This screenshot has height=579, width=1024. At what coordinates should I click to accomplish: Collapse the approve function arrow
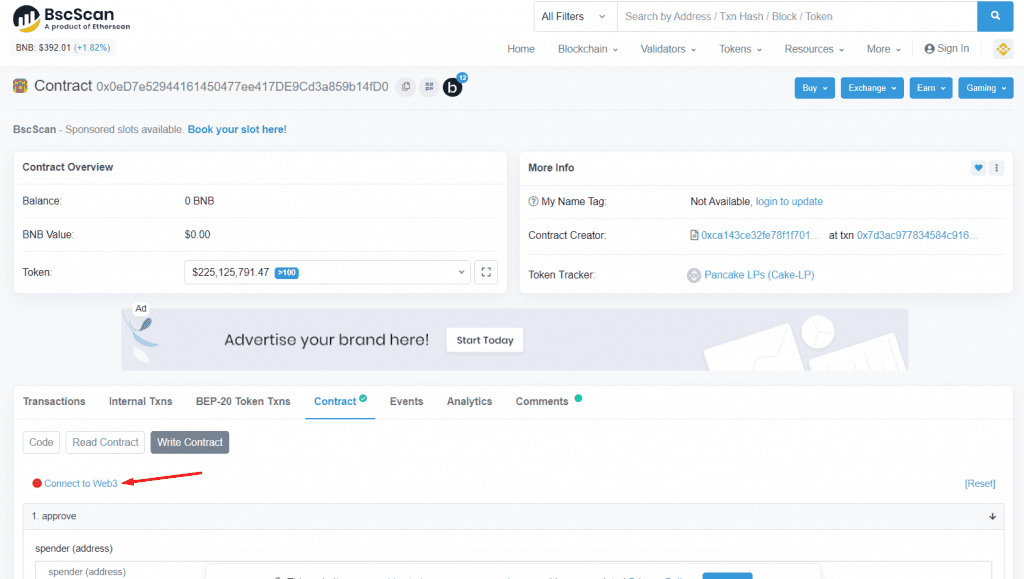point(992,516)
